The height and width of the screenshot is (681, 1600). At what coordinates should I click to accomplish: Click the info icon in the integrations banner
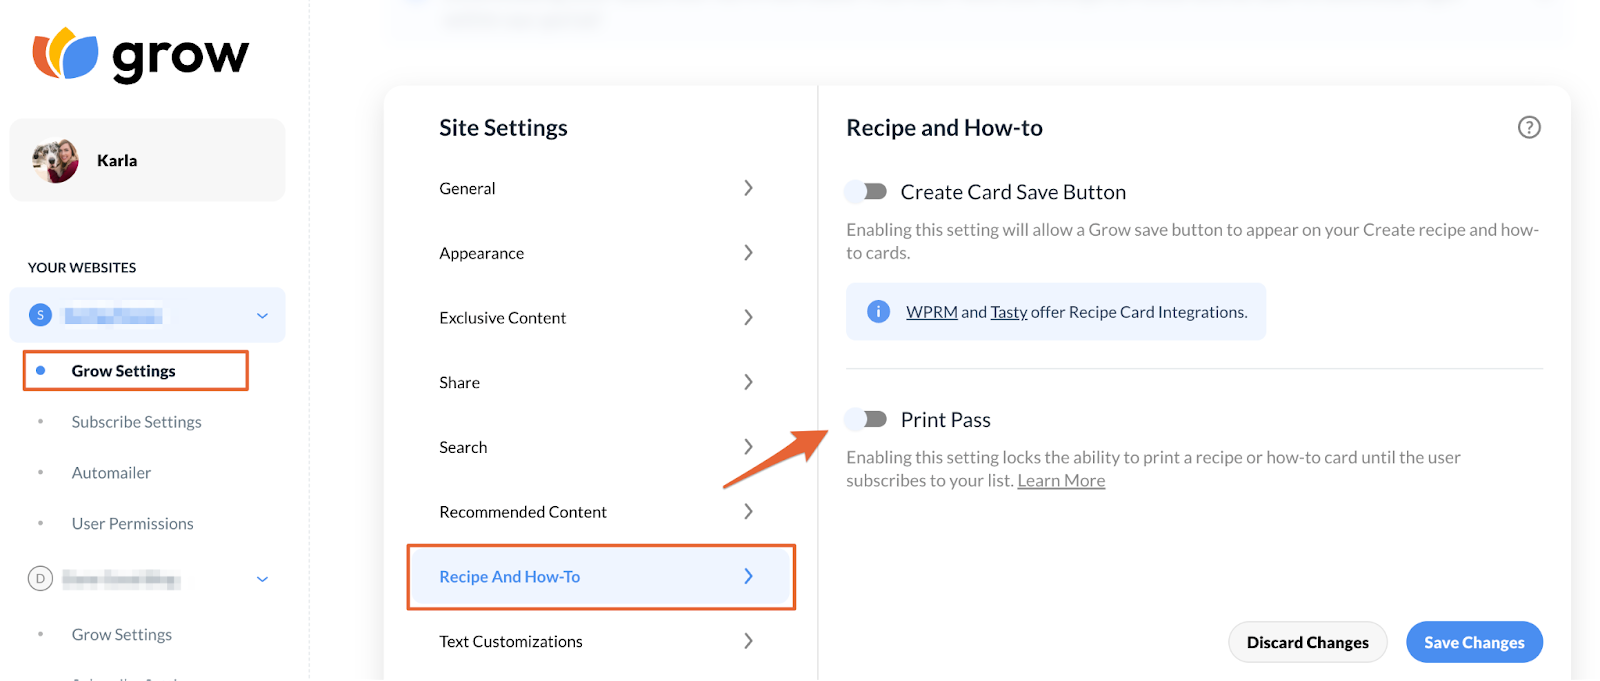[877, 311]
